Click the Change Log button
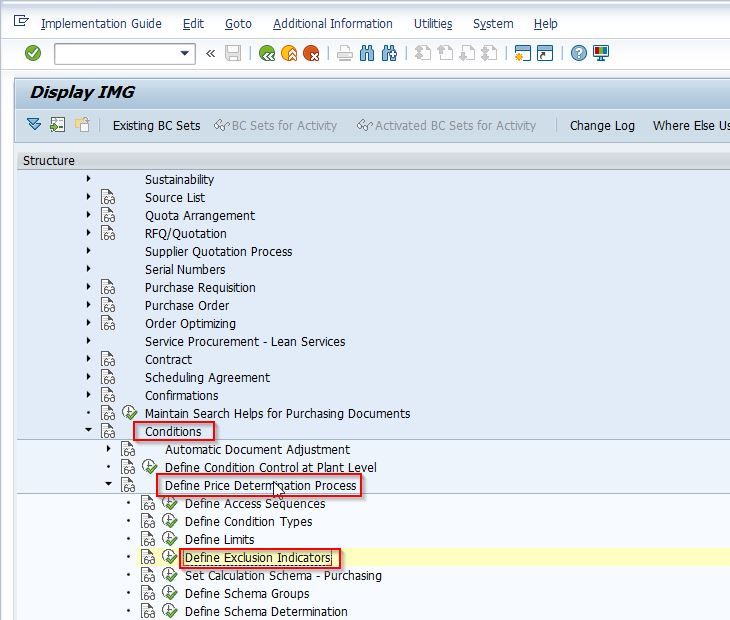The image size is (730, 620). click(602, 126)
